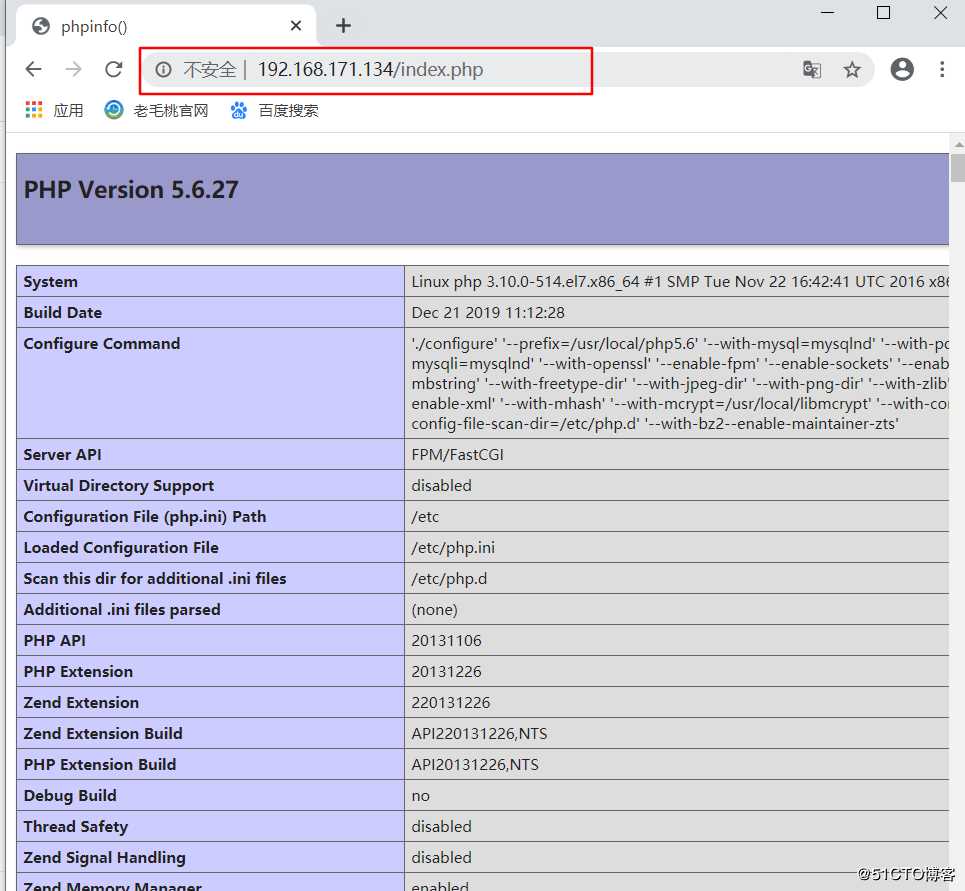Click the 'PHP Extension' row label
This screenshot has height=891, width=965.
point(78,671)
